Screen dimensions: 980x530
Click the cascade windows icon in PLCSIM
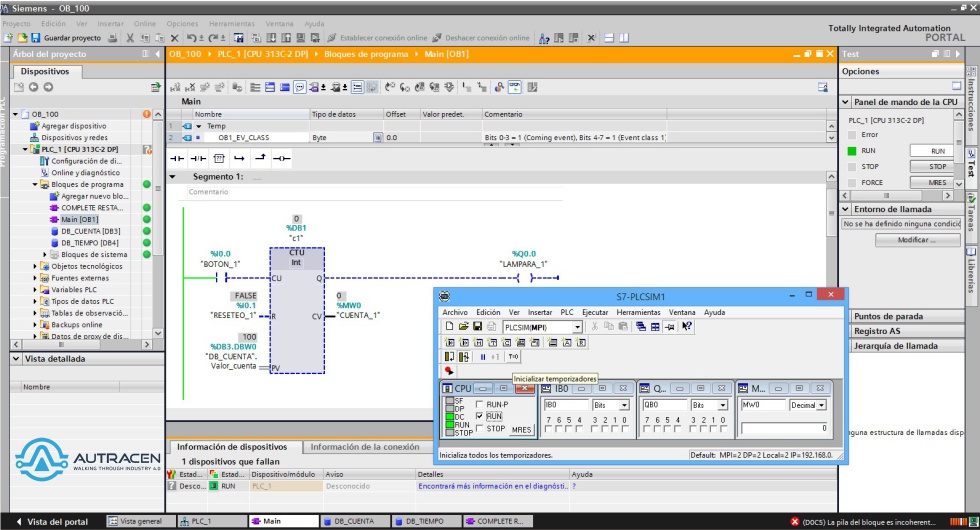click(x=641, y=326)
